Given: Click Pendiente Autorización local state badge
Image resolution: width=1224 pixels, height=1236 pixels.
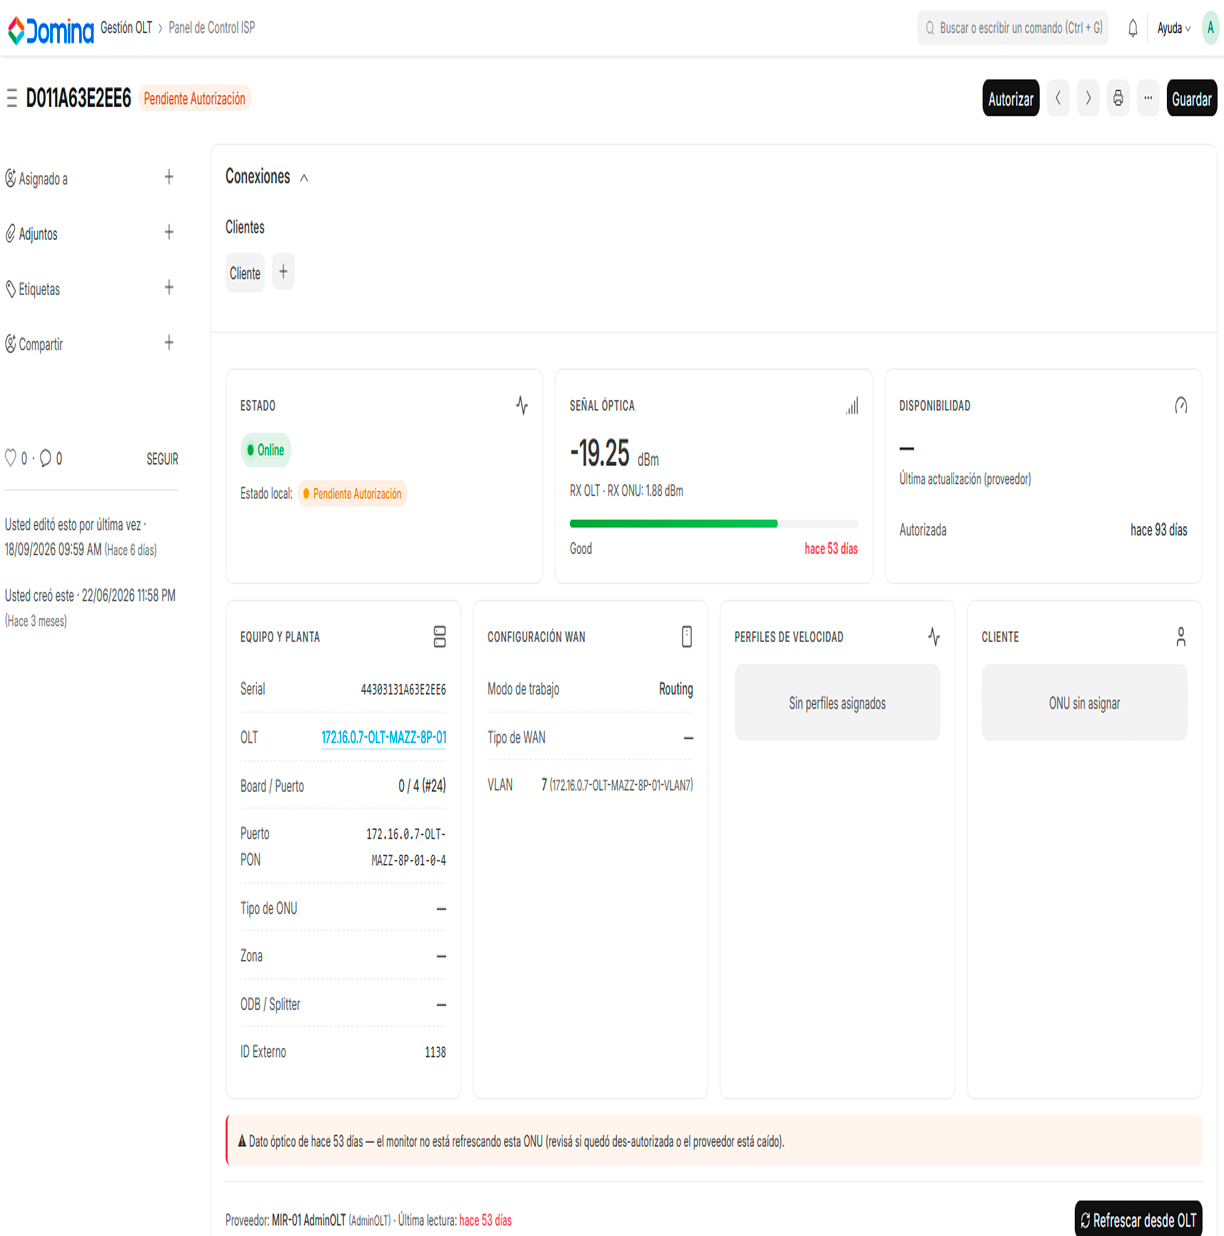Looking at the screenshot, I should (353, 493).
